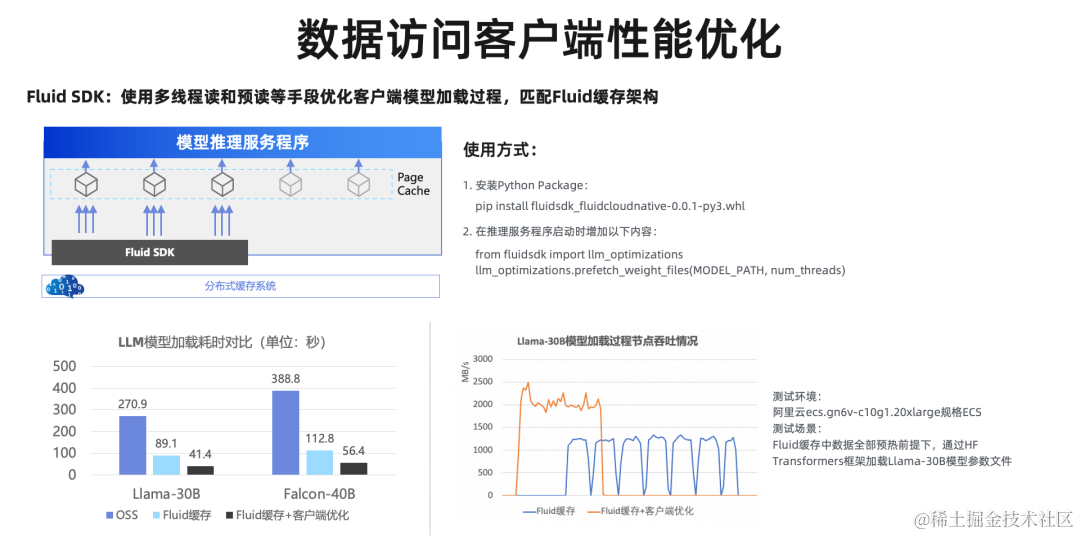This screenshot has height=536, width=1080.
Task: Click the 模型推理服务程序 header bar
Action: (x=242, y=143)
